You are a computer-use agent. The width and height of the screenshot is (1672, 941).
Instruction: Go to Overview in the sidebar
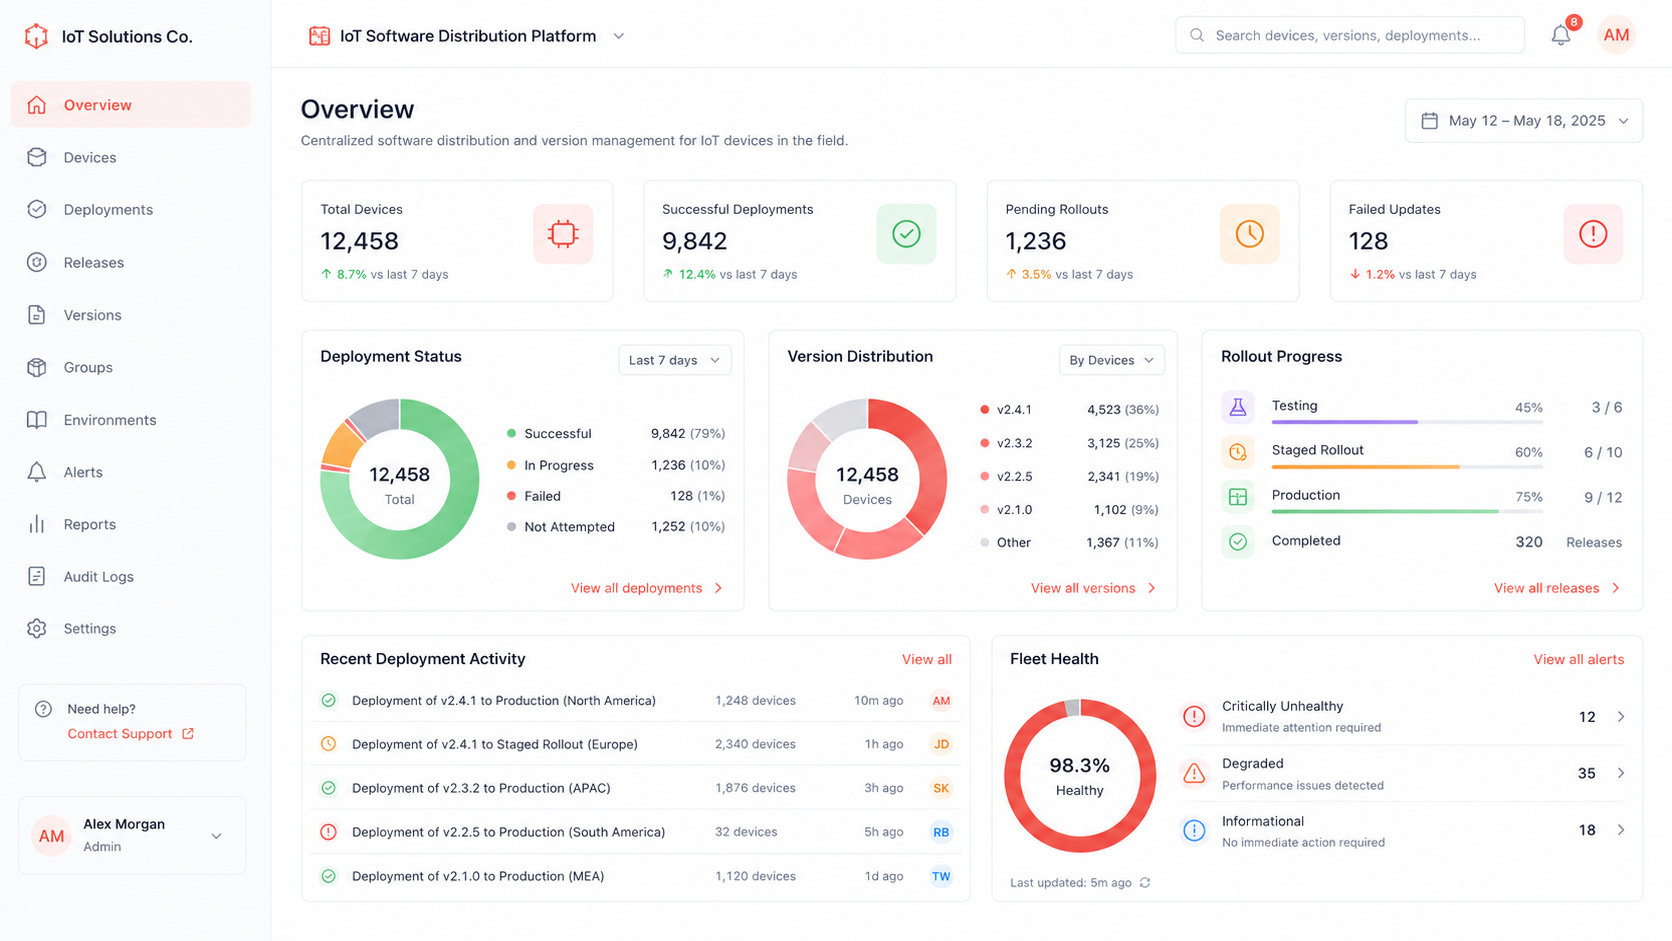point(131,105)
